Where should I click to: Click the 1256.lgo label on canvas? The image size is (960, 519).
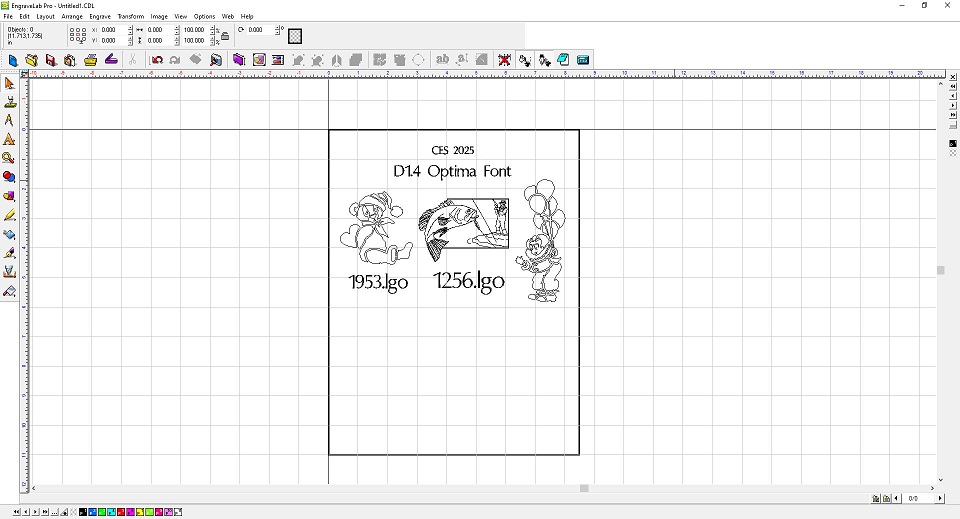(469, 281)
